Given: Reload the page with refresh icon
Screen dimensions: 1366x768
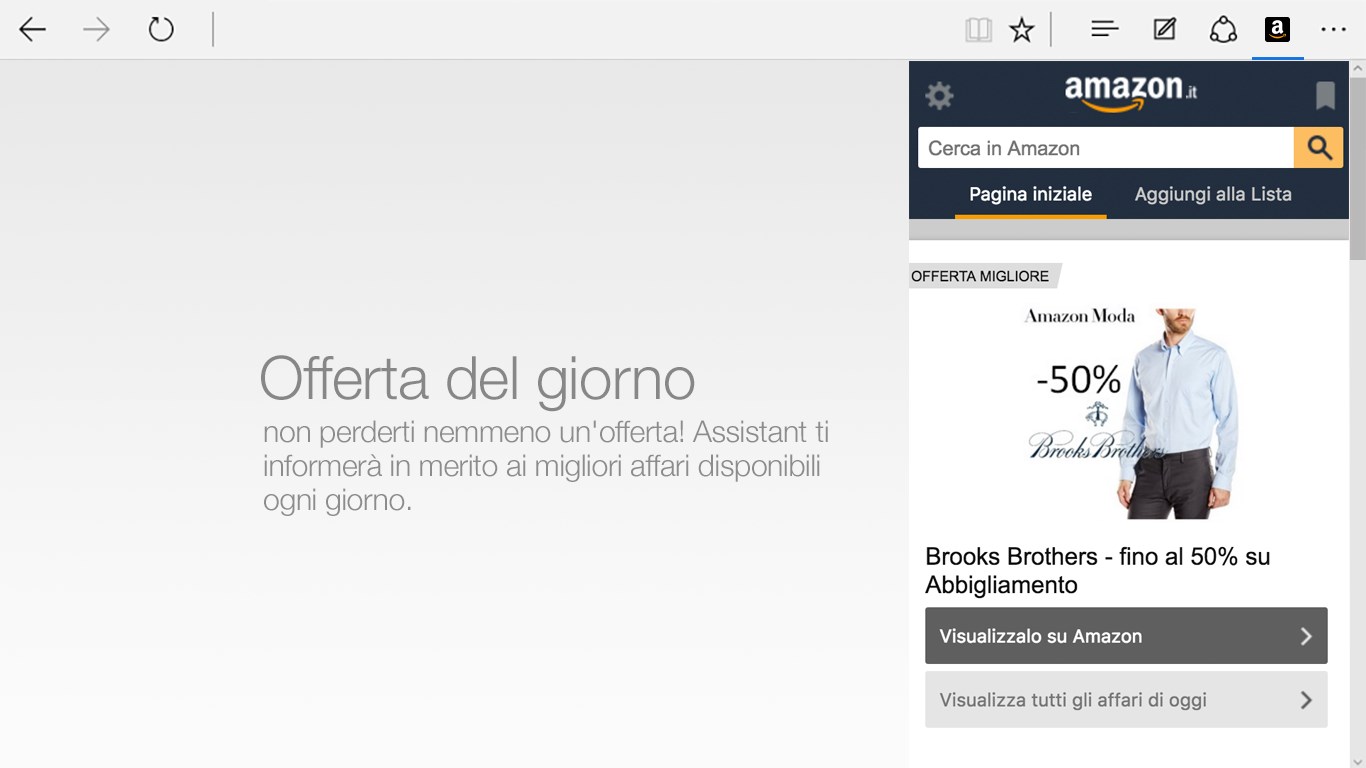Looking at the screenshot, I should point(161,30).
